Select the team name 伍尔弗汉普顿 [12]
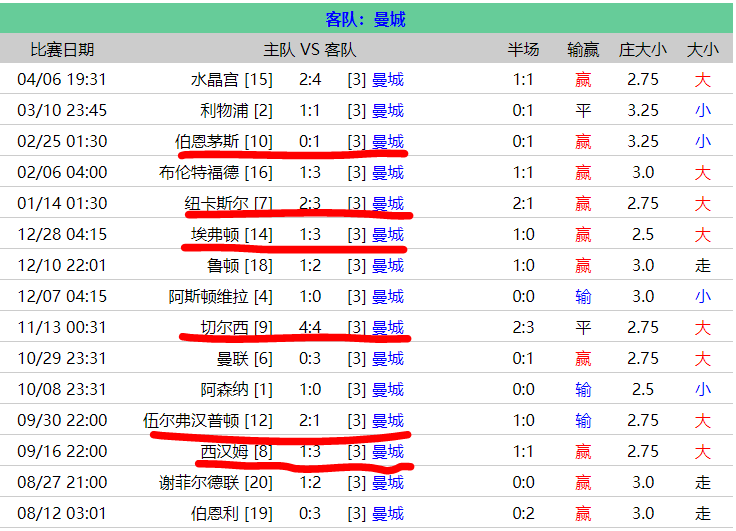Image resolution: width=736 pixels, height=531 pixels. pos(207,421)
